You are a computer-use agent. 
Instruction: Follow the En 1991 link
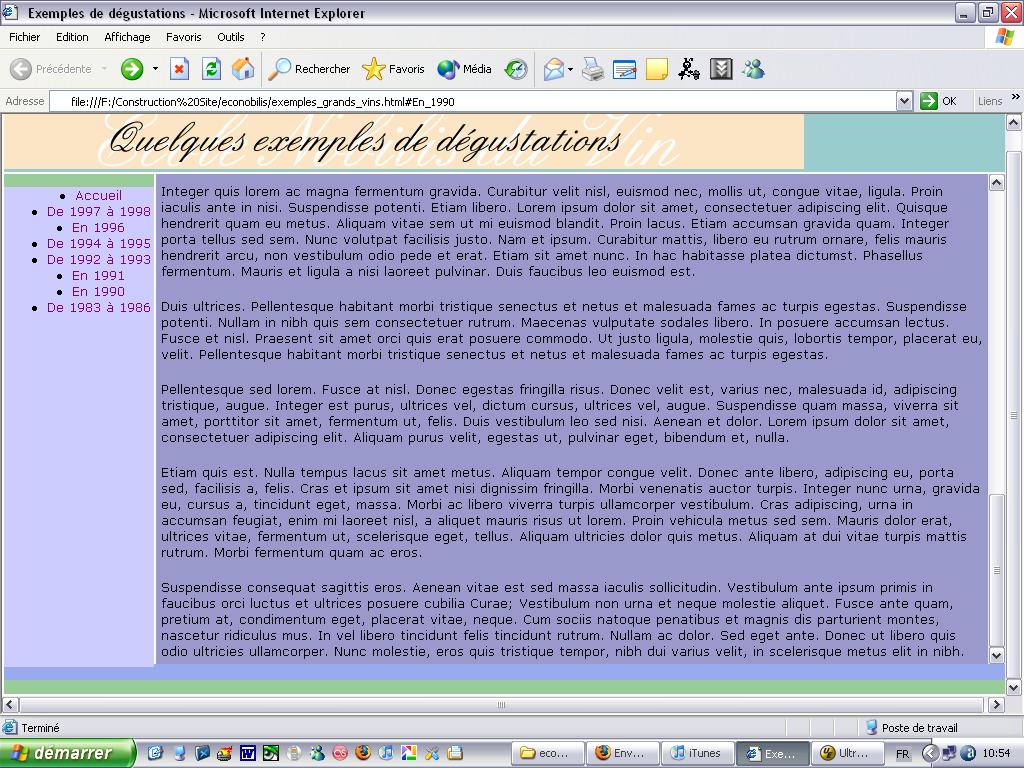click(98, 276)
